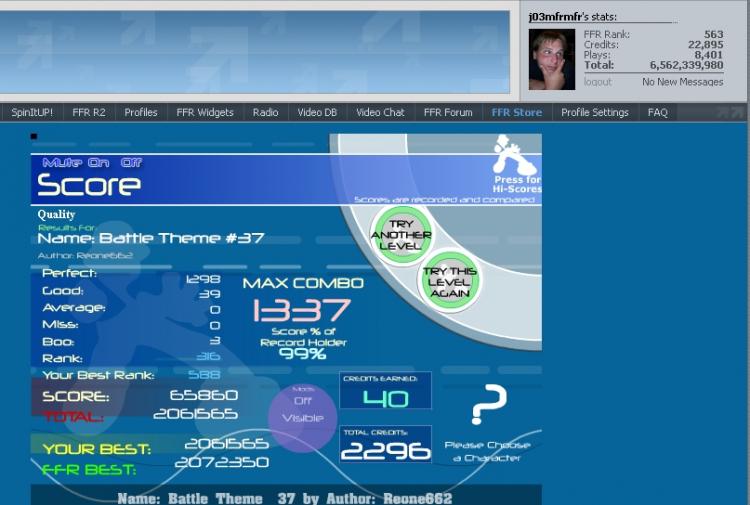Open the SpinItUP! menu item
Screen dimensions: 750x505
pyautogui.click(x=32, y=112)
